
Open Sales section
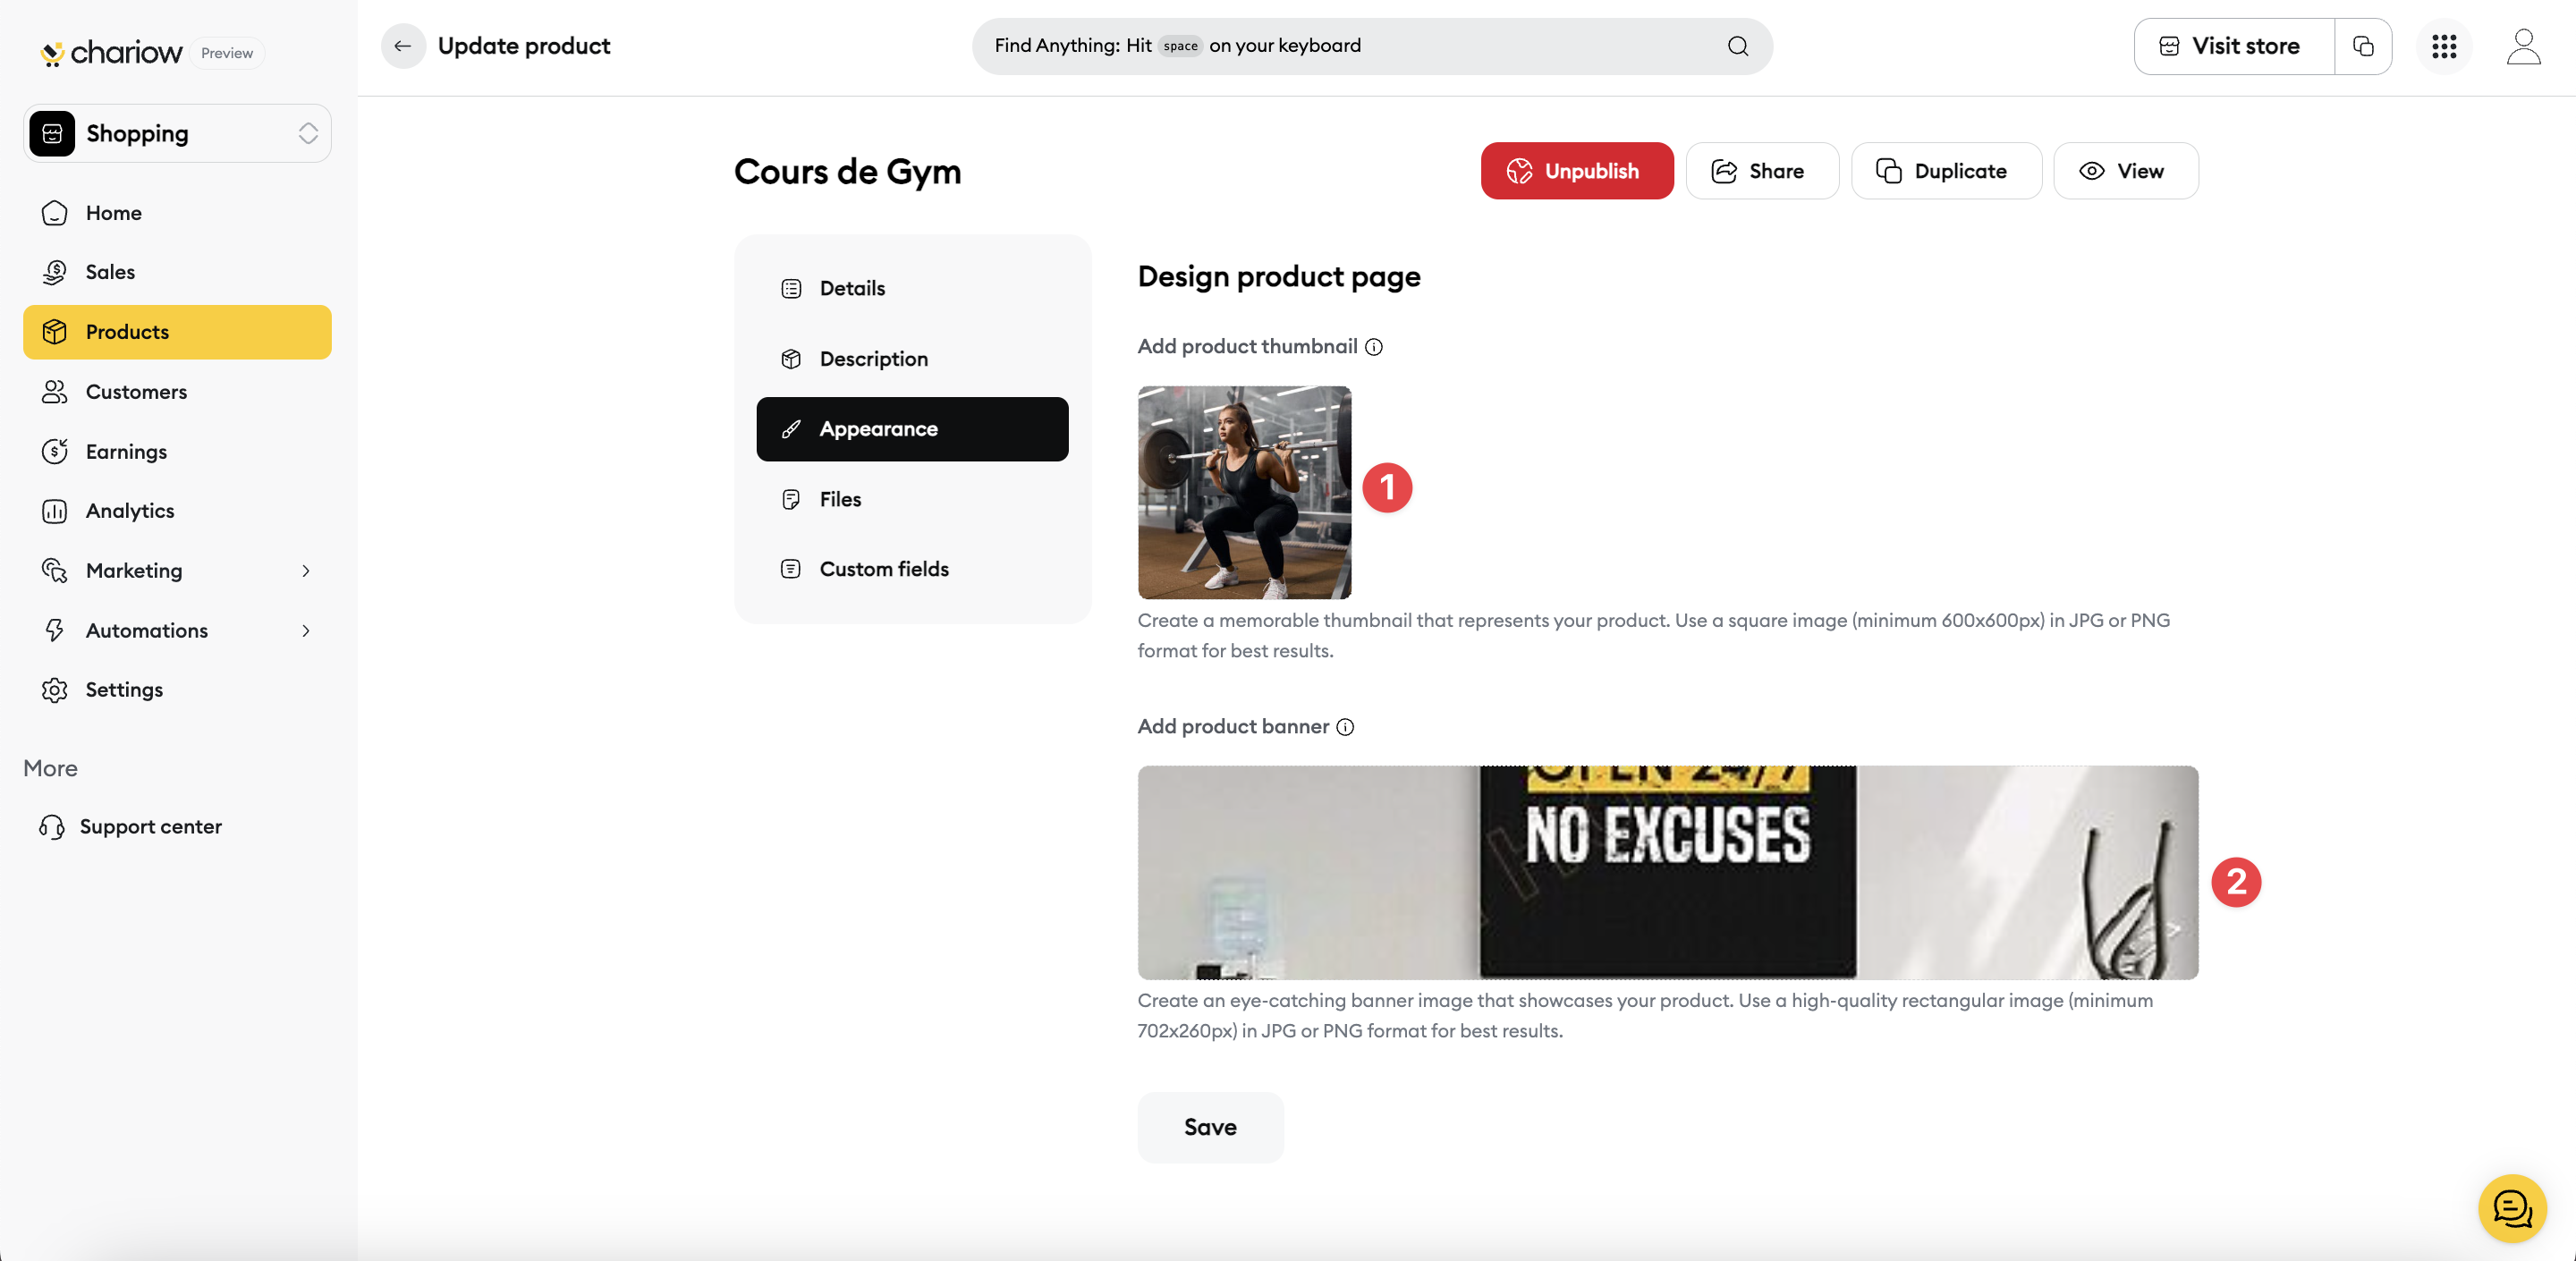pos(177,272)
